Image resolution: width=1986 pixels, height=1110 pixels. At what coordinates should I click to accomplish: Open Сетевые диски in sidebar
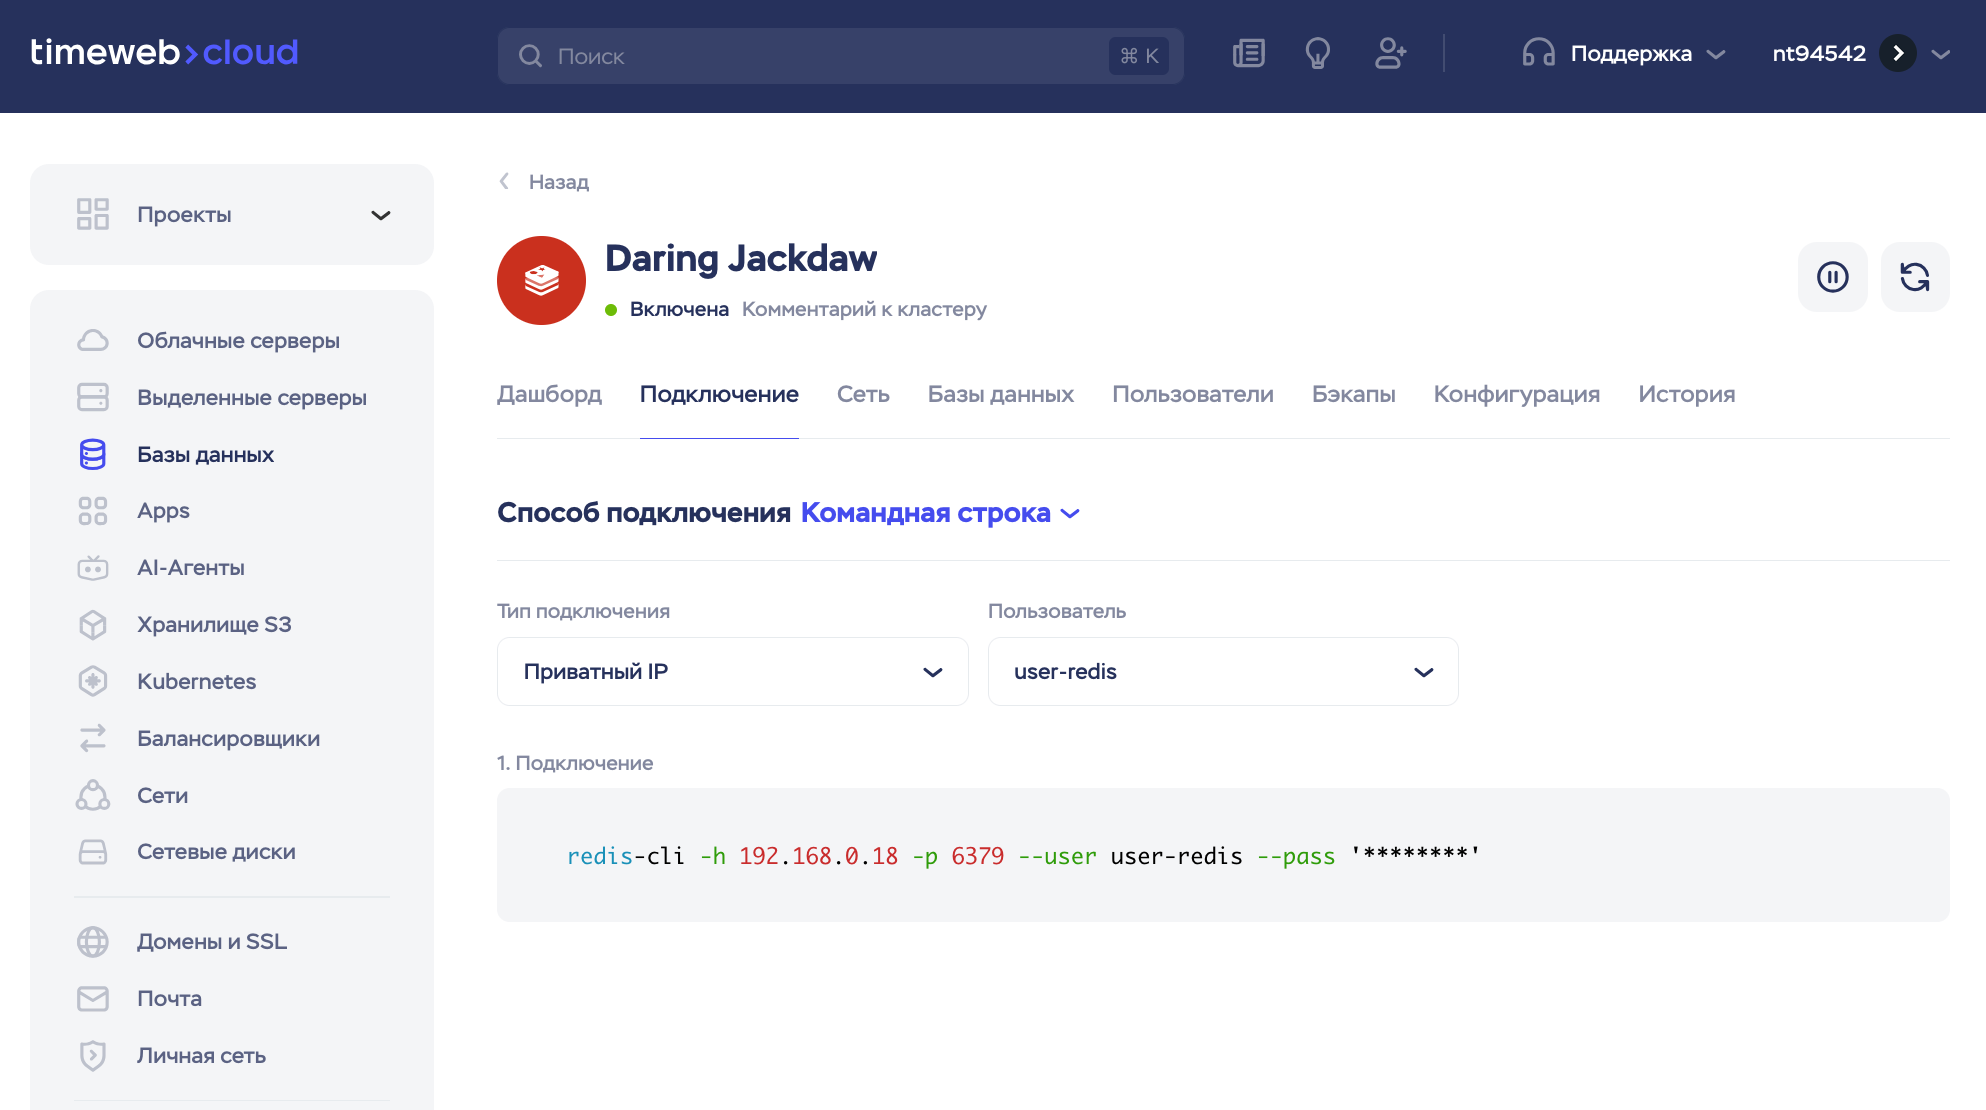(x=216, y=852)
